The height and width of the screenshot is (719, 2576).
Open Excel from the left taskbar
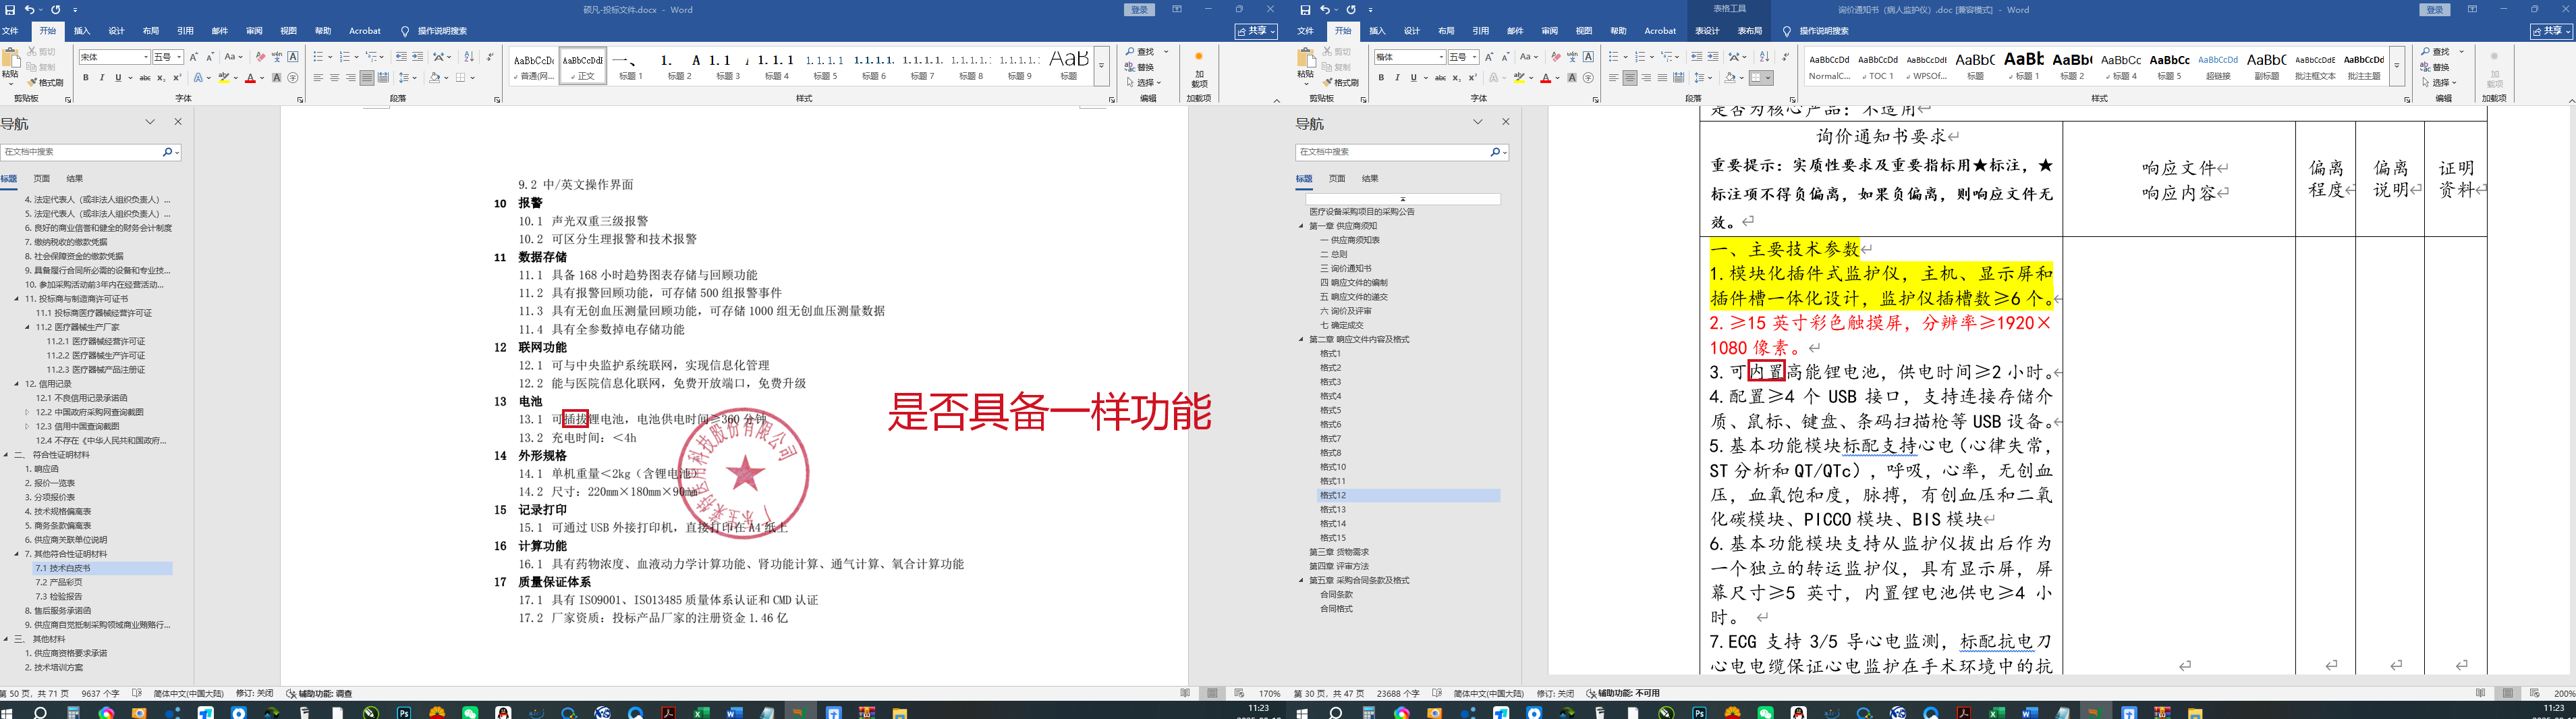[701, 713]
